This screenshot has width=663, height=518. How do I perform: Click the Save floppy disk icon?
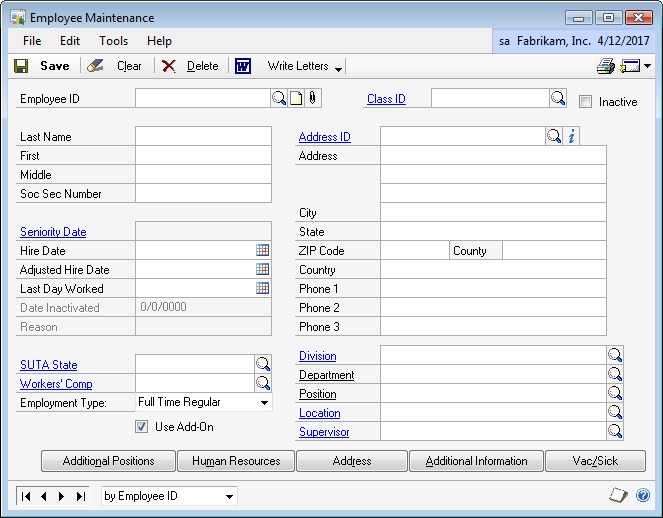click(x=21, y=66)
